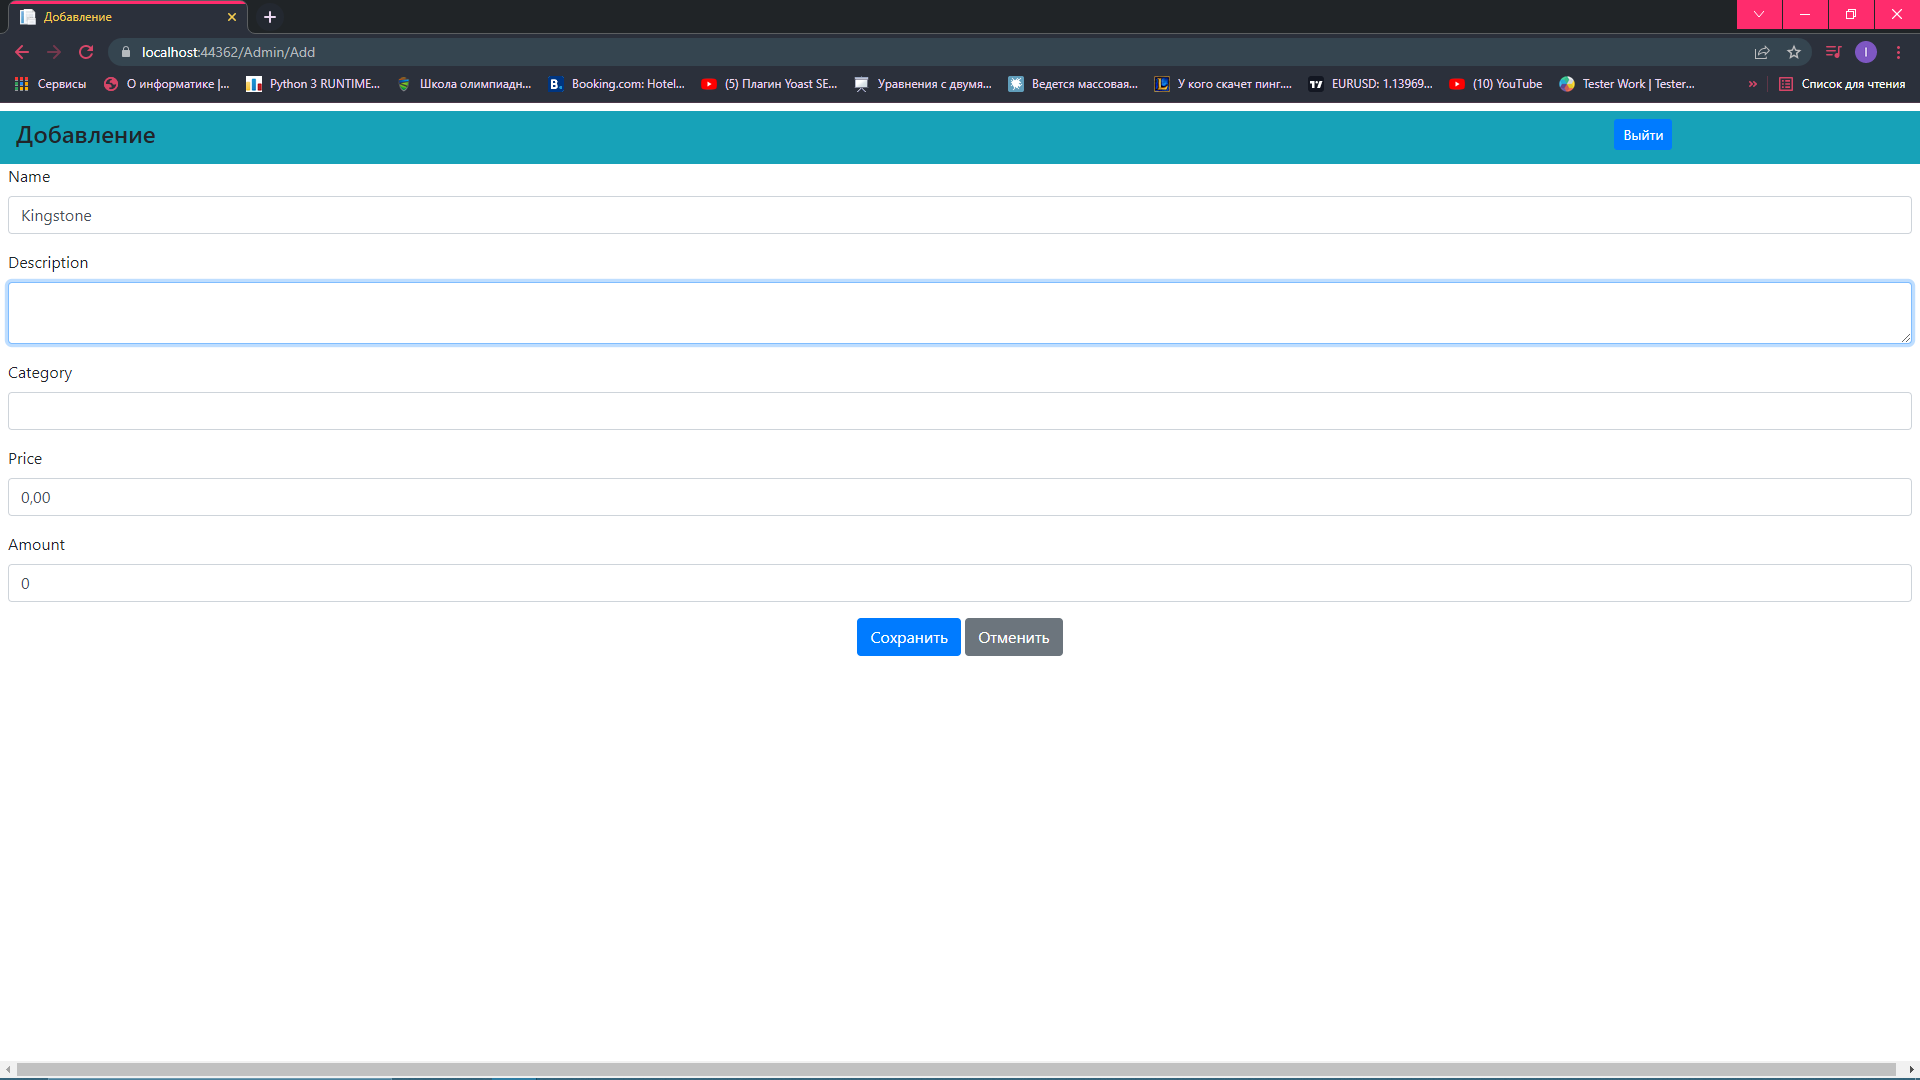This screenshot has height=1080, width=1920.
Task: Open the Python 3 RUNTIME bookmark
Action: coord(313,84)
